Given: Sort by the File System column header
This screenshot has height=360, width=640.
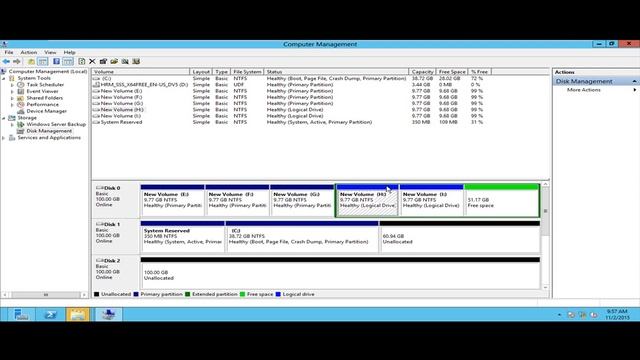Looking at the screenshot, I should click(247, 71).
